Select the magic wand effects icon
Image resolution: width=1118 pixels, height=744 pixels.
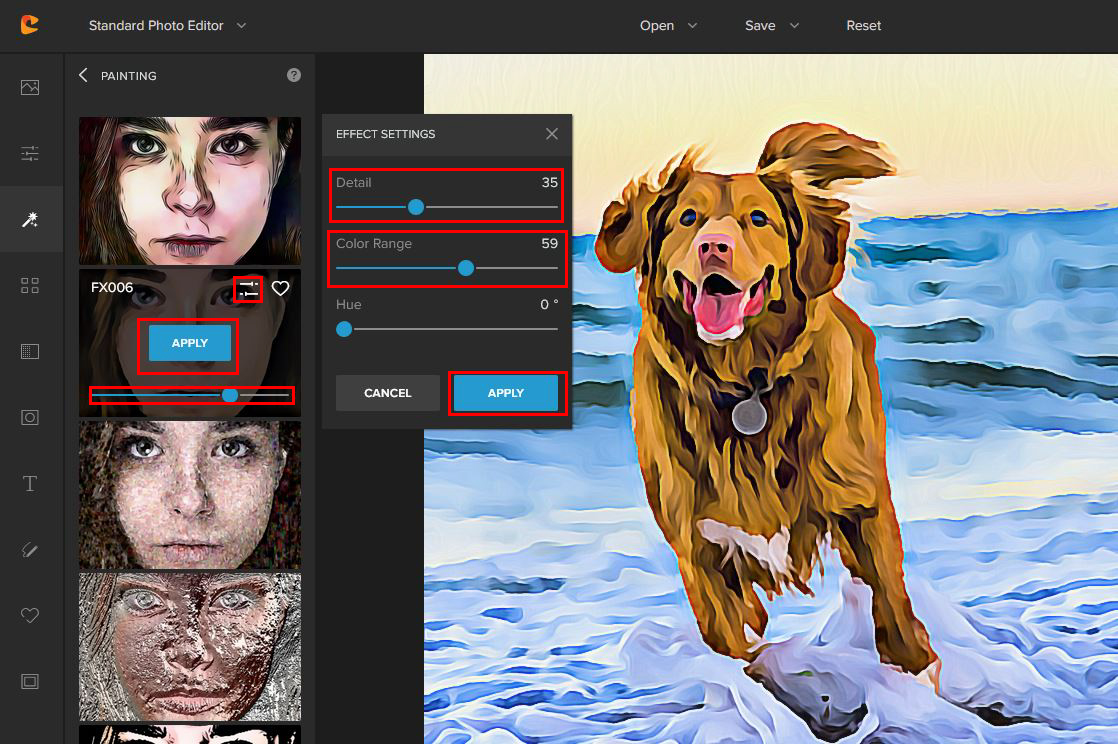(x=30, y=219)
